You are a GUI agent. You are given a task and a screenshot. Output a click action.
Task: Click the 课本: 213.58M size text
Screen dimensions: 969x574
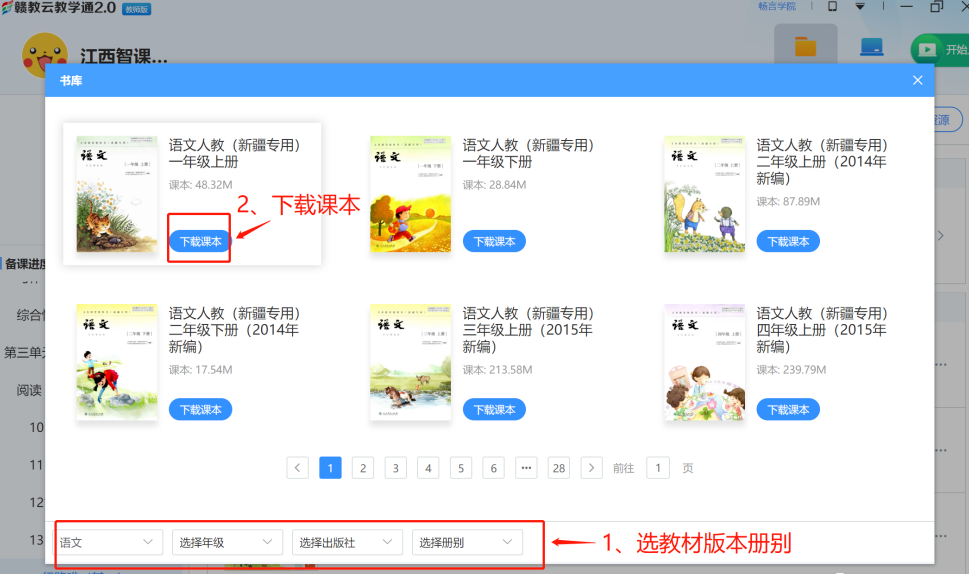click(497, 369)
